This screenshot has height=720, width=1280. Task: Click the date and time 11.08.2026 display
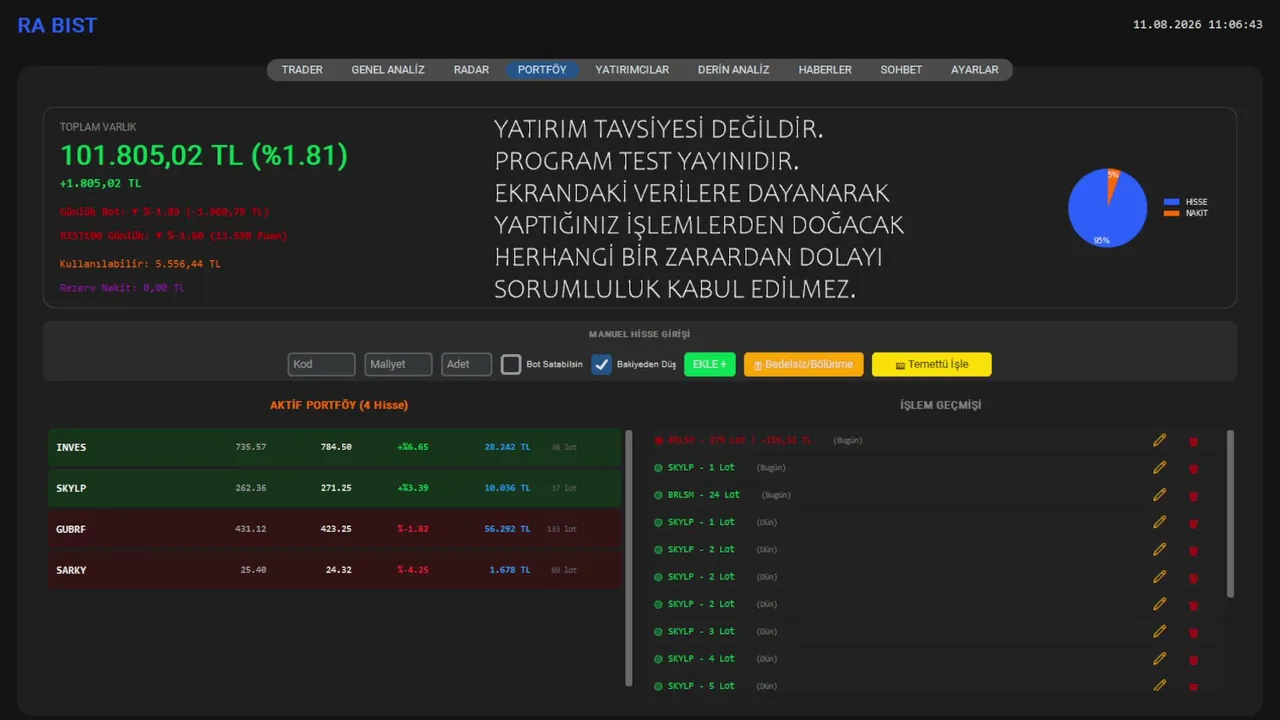(1197, 25)
